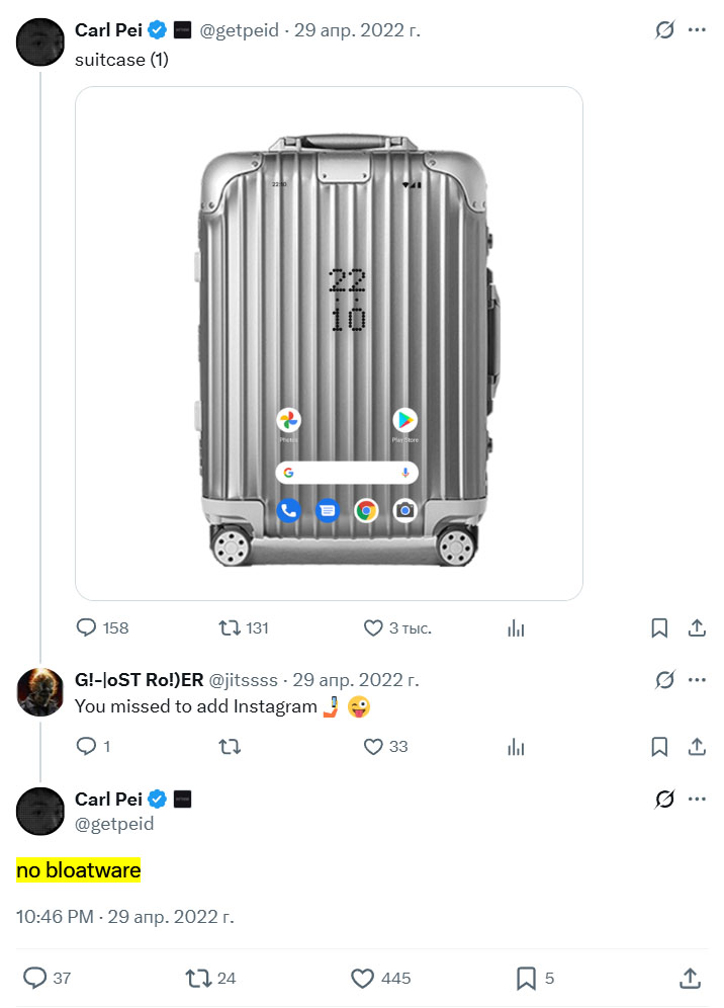Click Grok icon on suitcase tweet
724x1008 pixels.
point(665,30)
